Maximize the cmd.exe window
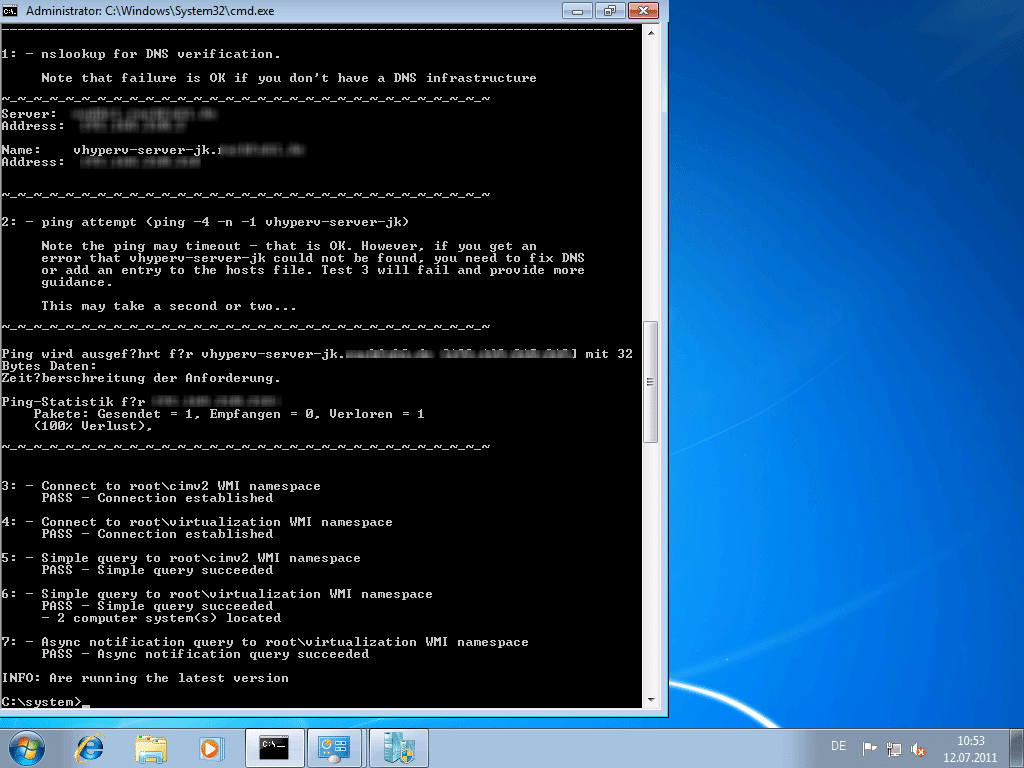The height and width of the screenshot is (768, 1024). pyautogui.click(x=609, y=10)
